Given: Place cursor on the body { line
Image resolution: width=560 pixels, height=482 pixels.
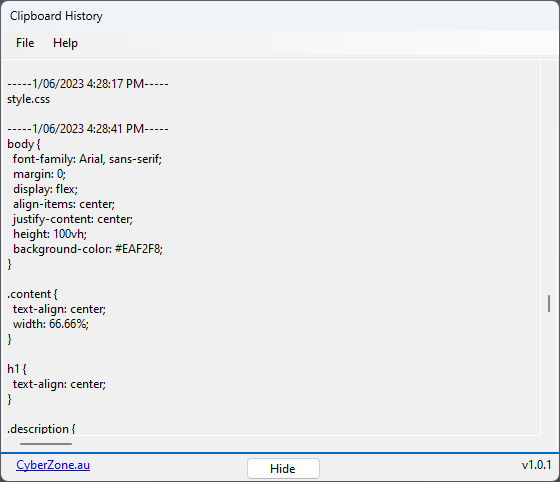Looking at the screenshot, I should [24, 144].
